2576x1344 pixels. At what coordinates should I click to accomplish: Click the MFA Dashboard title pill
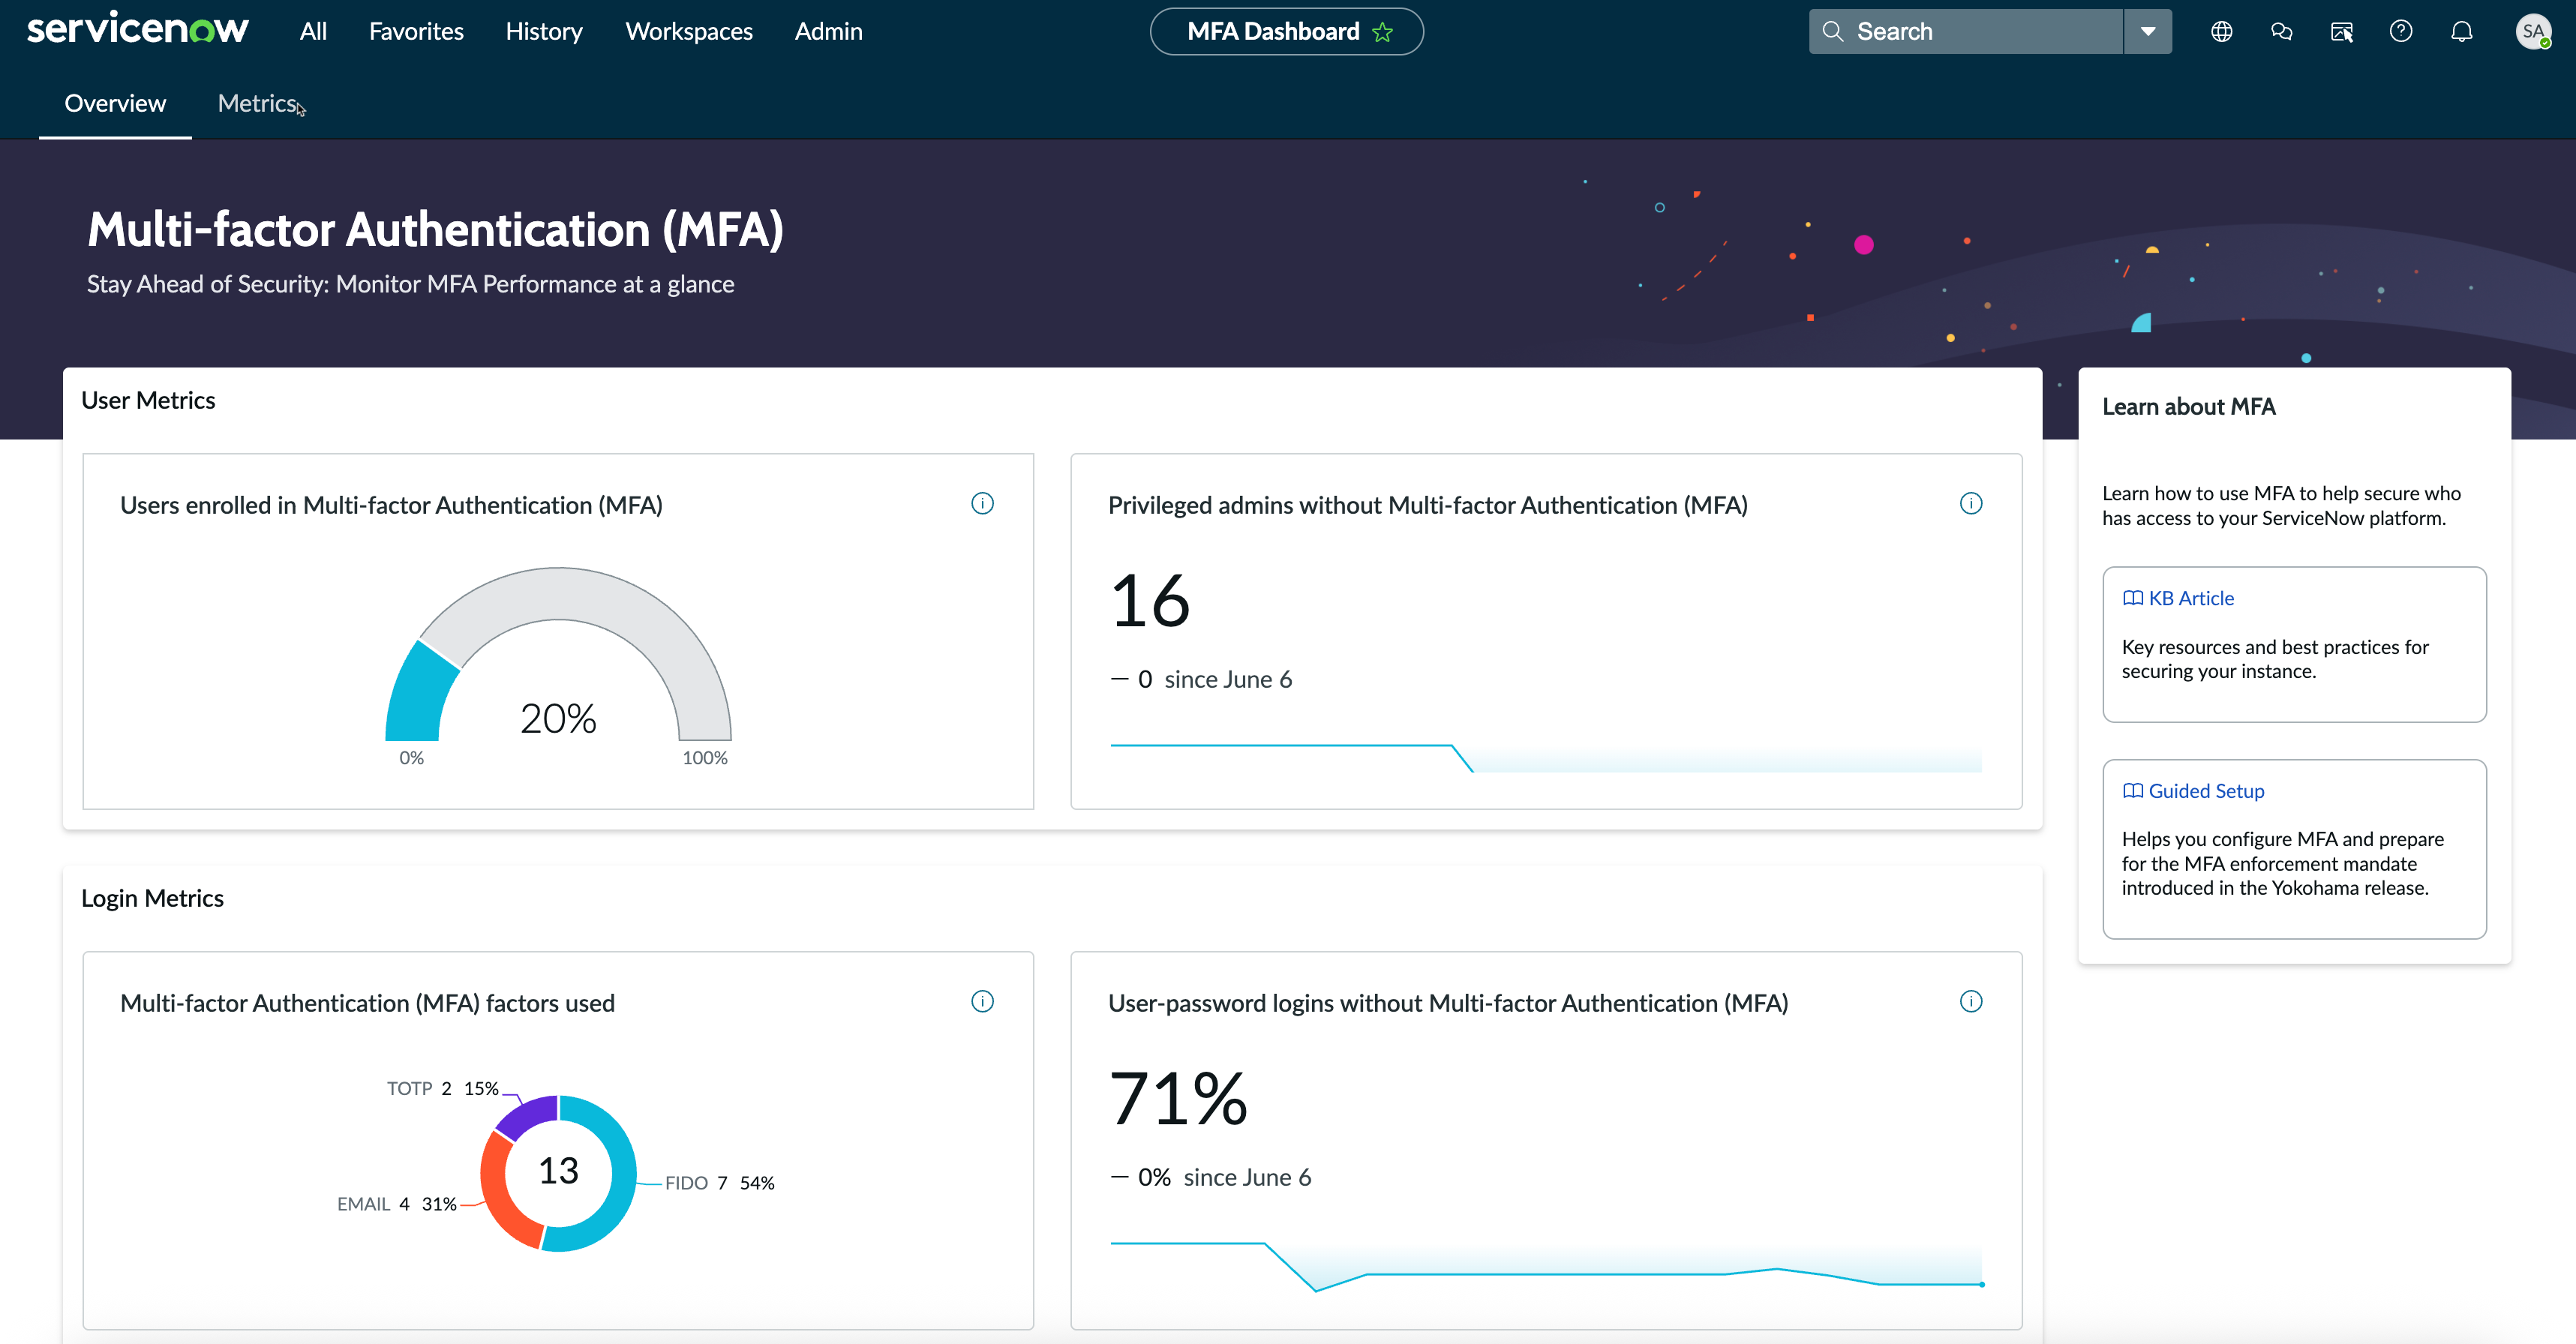click(x=1286, y=31)
